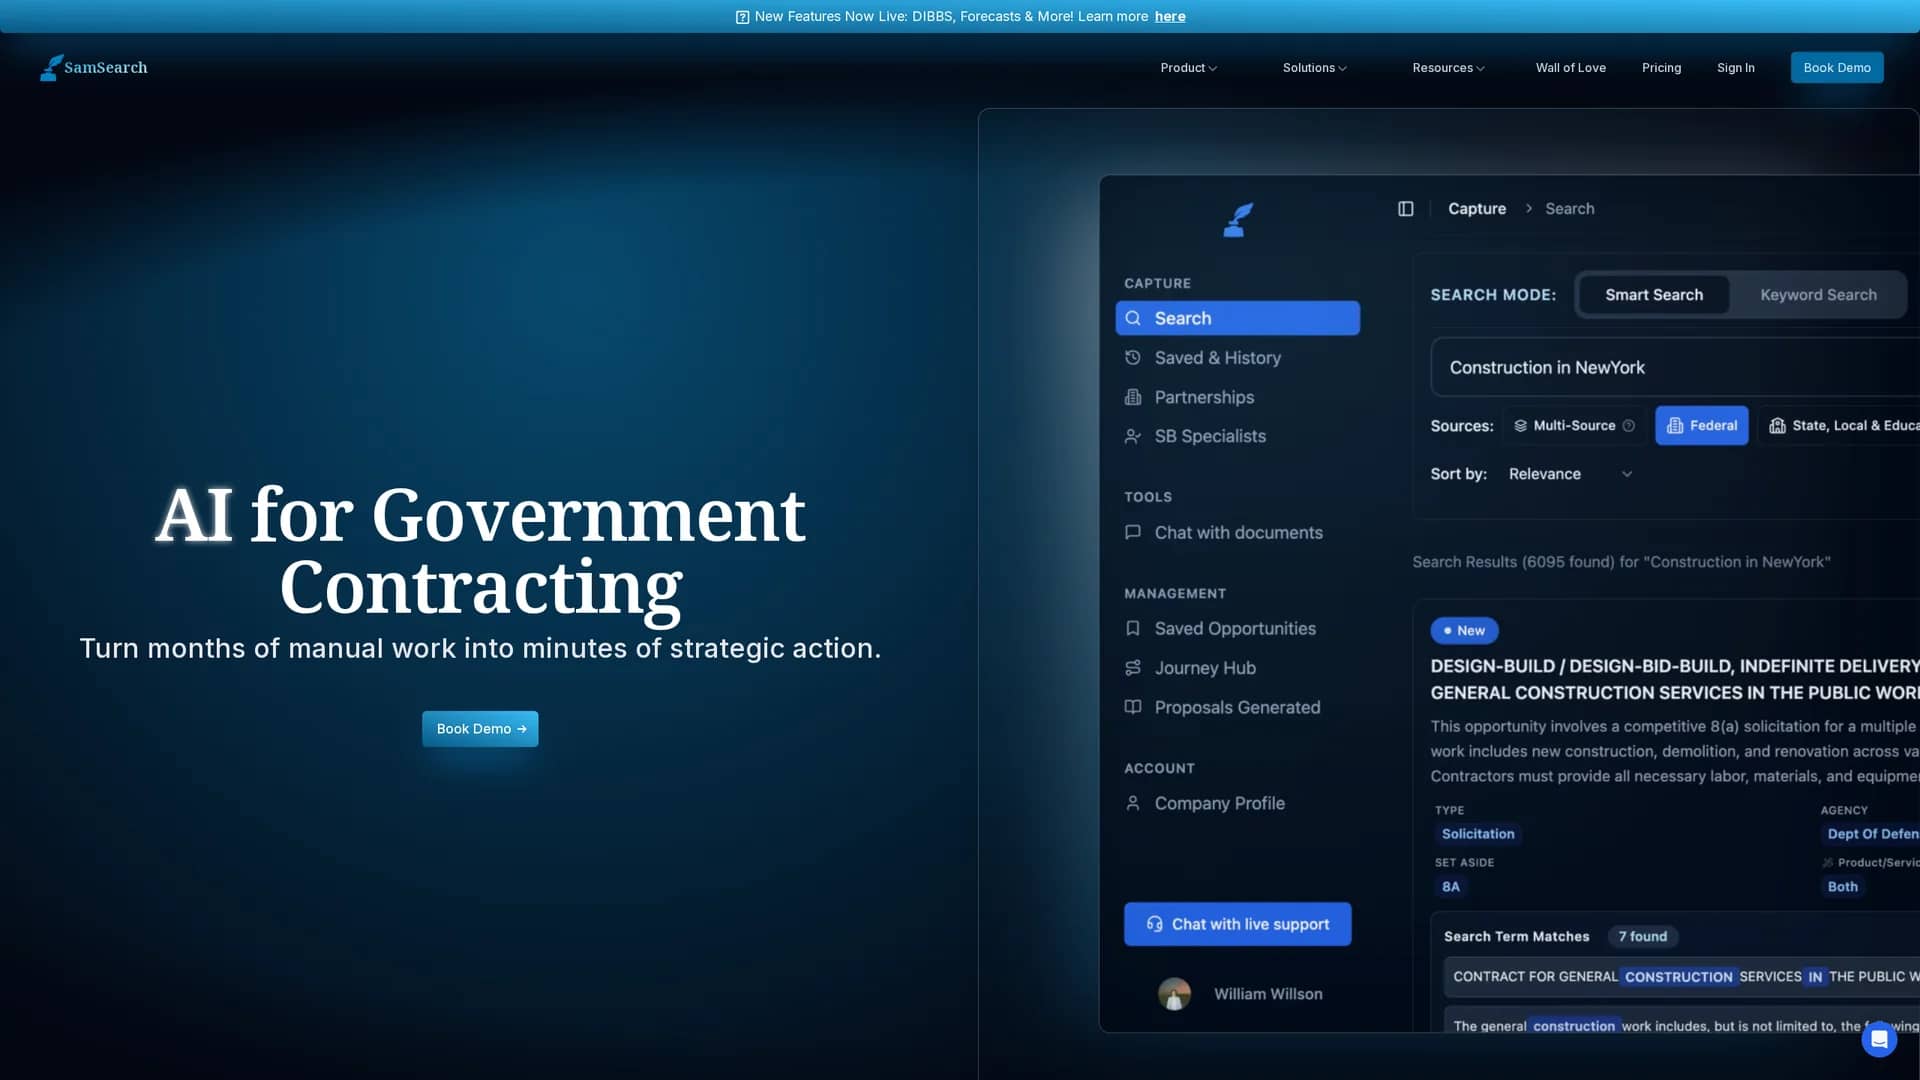Click the announcement banner info icon

(x=742, y=17)
